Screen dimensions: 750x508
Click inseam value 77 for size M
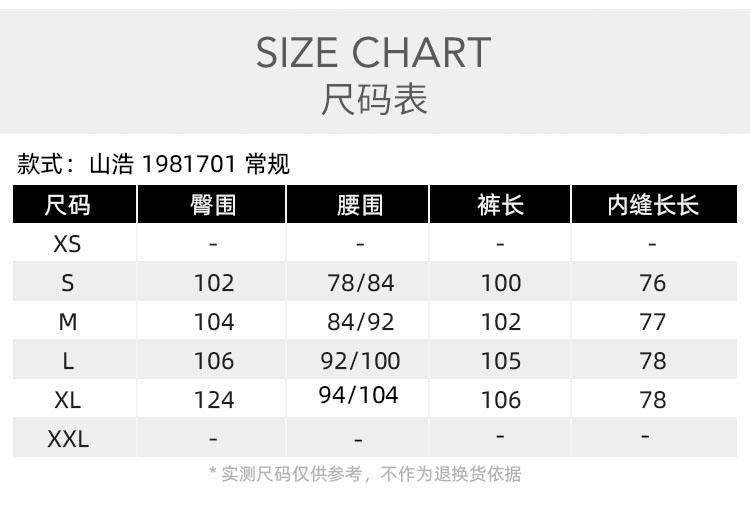click(x=653, y=322)
